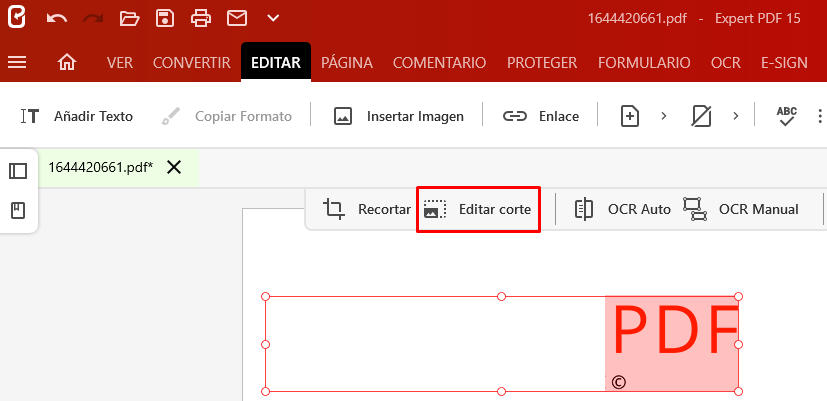Switch to the VER tab
The width and height of the screenshot is (827, 401).
tap(120, 63)
